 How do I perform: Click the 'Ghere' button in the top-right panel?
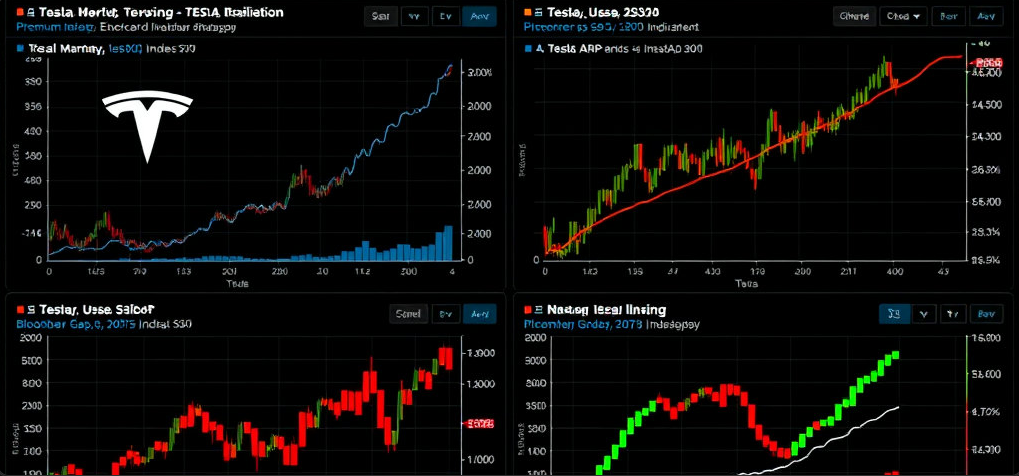(x=854, y=16)
